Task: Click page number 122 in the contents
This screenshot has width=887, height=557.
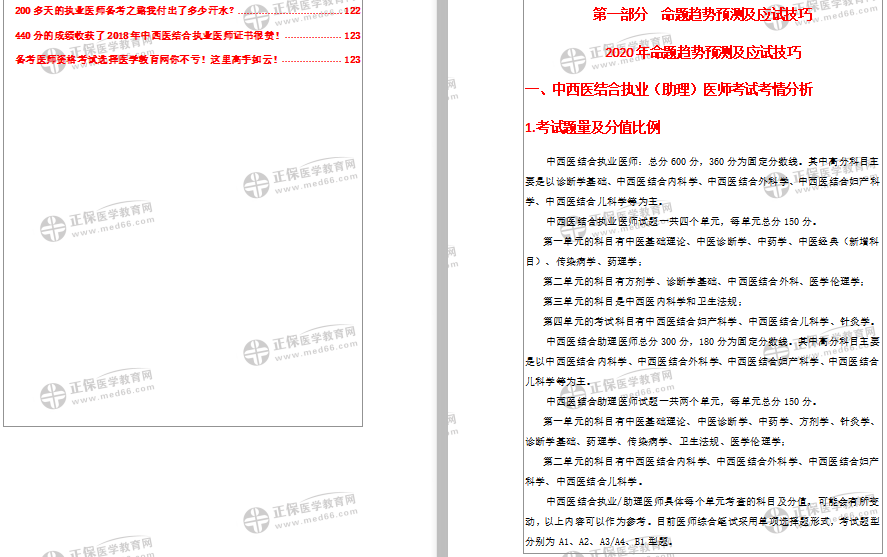Action: coord(352,11)
